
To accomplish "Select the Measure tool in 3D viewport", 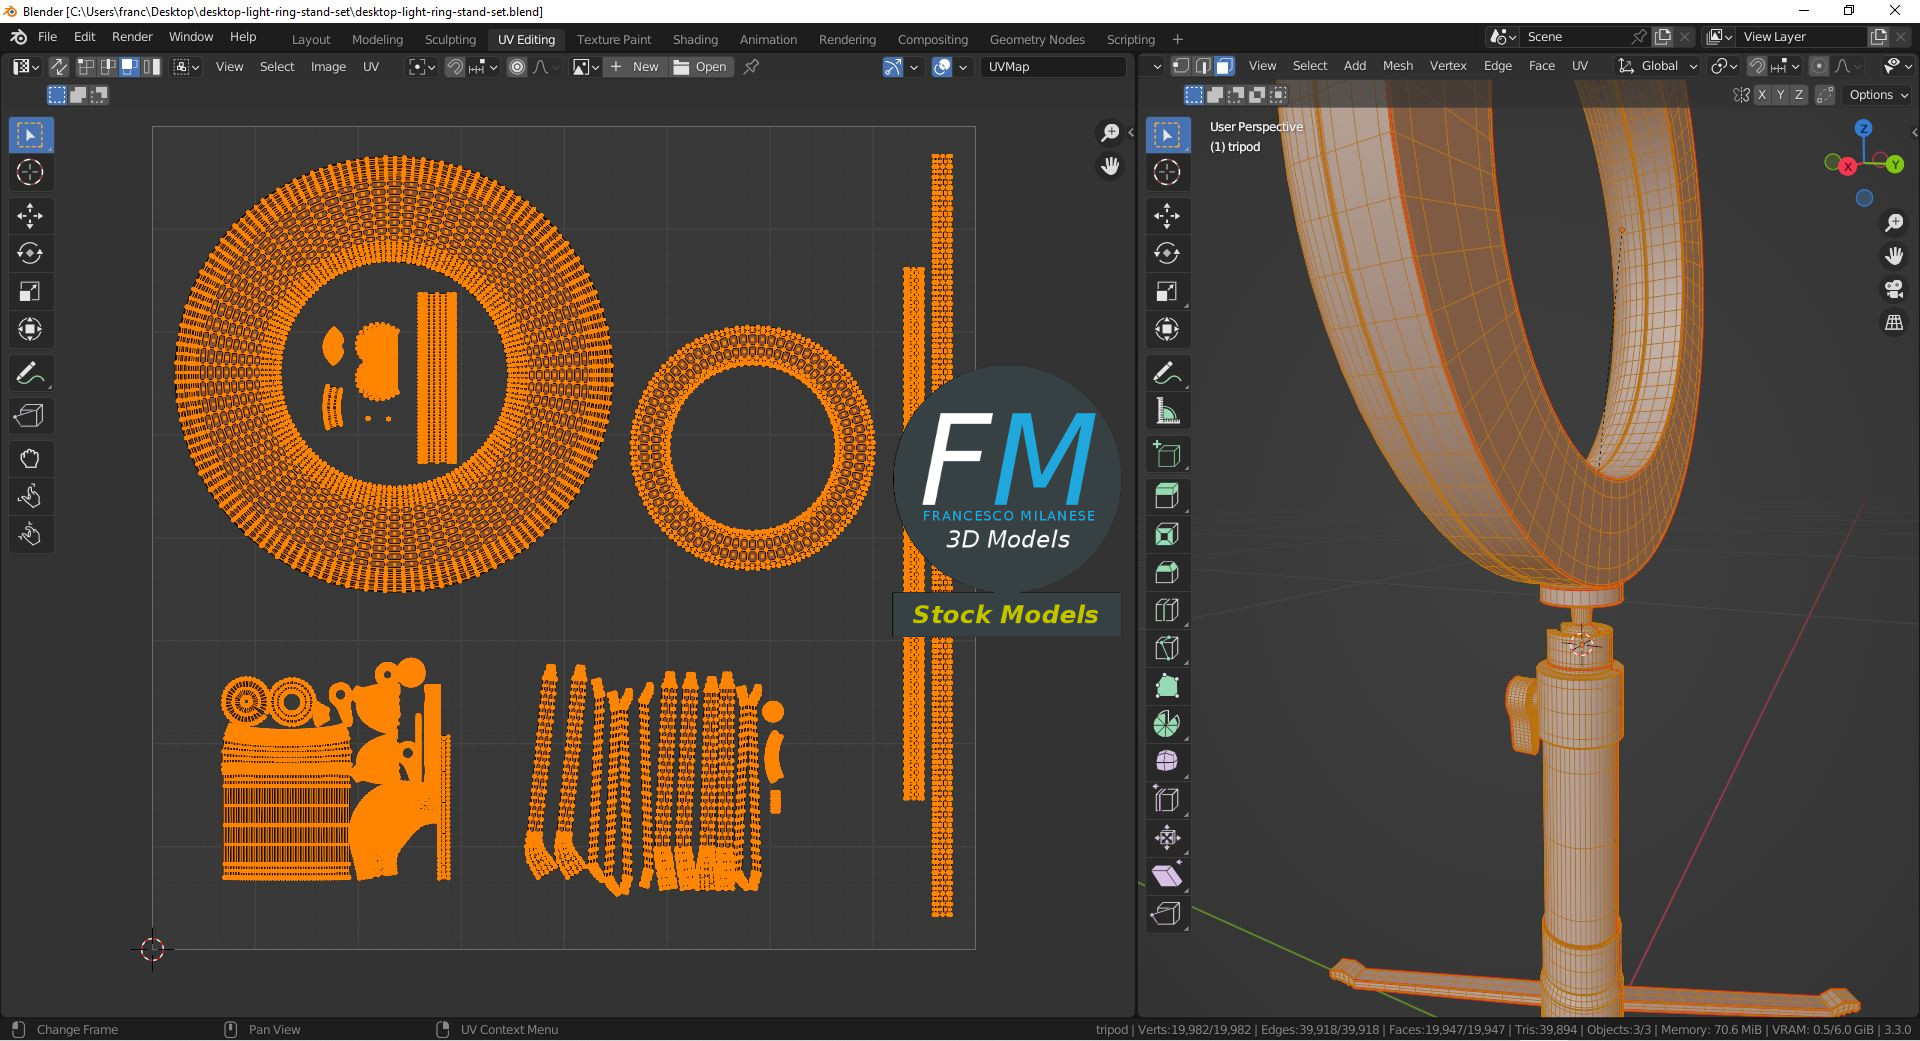I will pyautogui.click(x=1167, y=412).
